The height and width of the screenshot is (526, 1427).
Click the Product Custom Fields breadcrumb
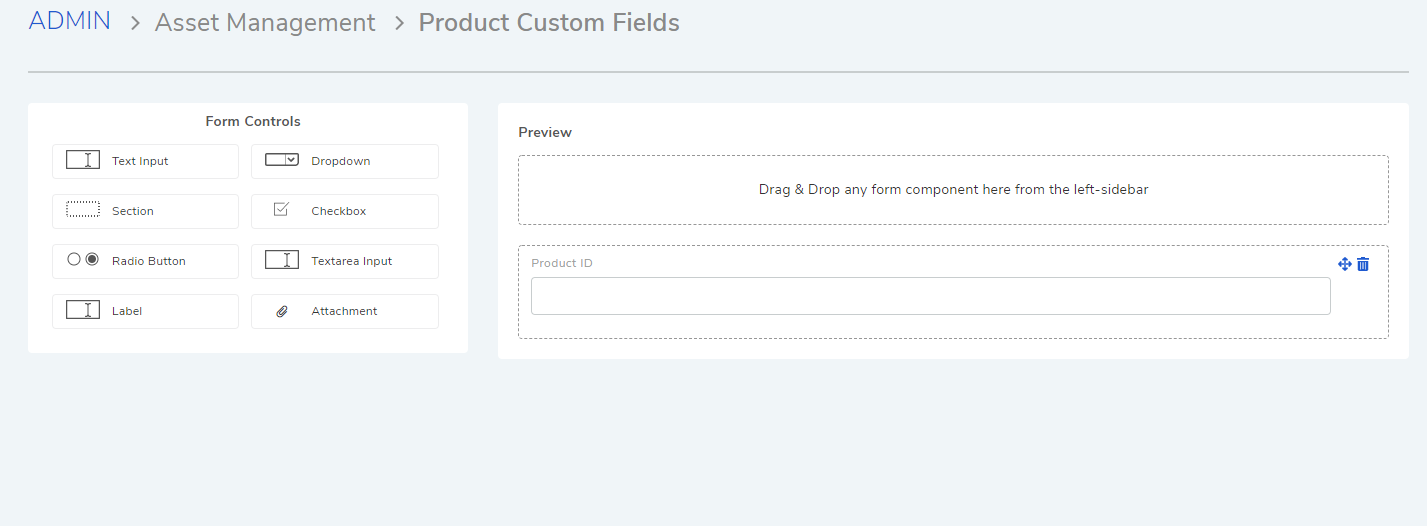[x=549, y=22]
